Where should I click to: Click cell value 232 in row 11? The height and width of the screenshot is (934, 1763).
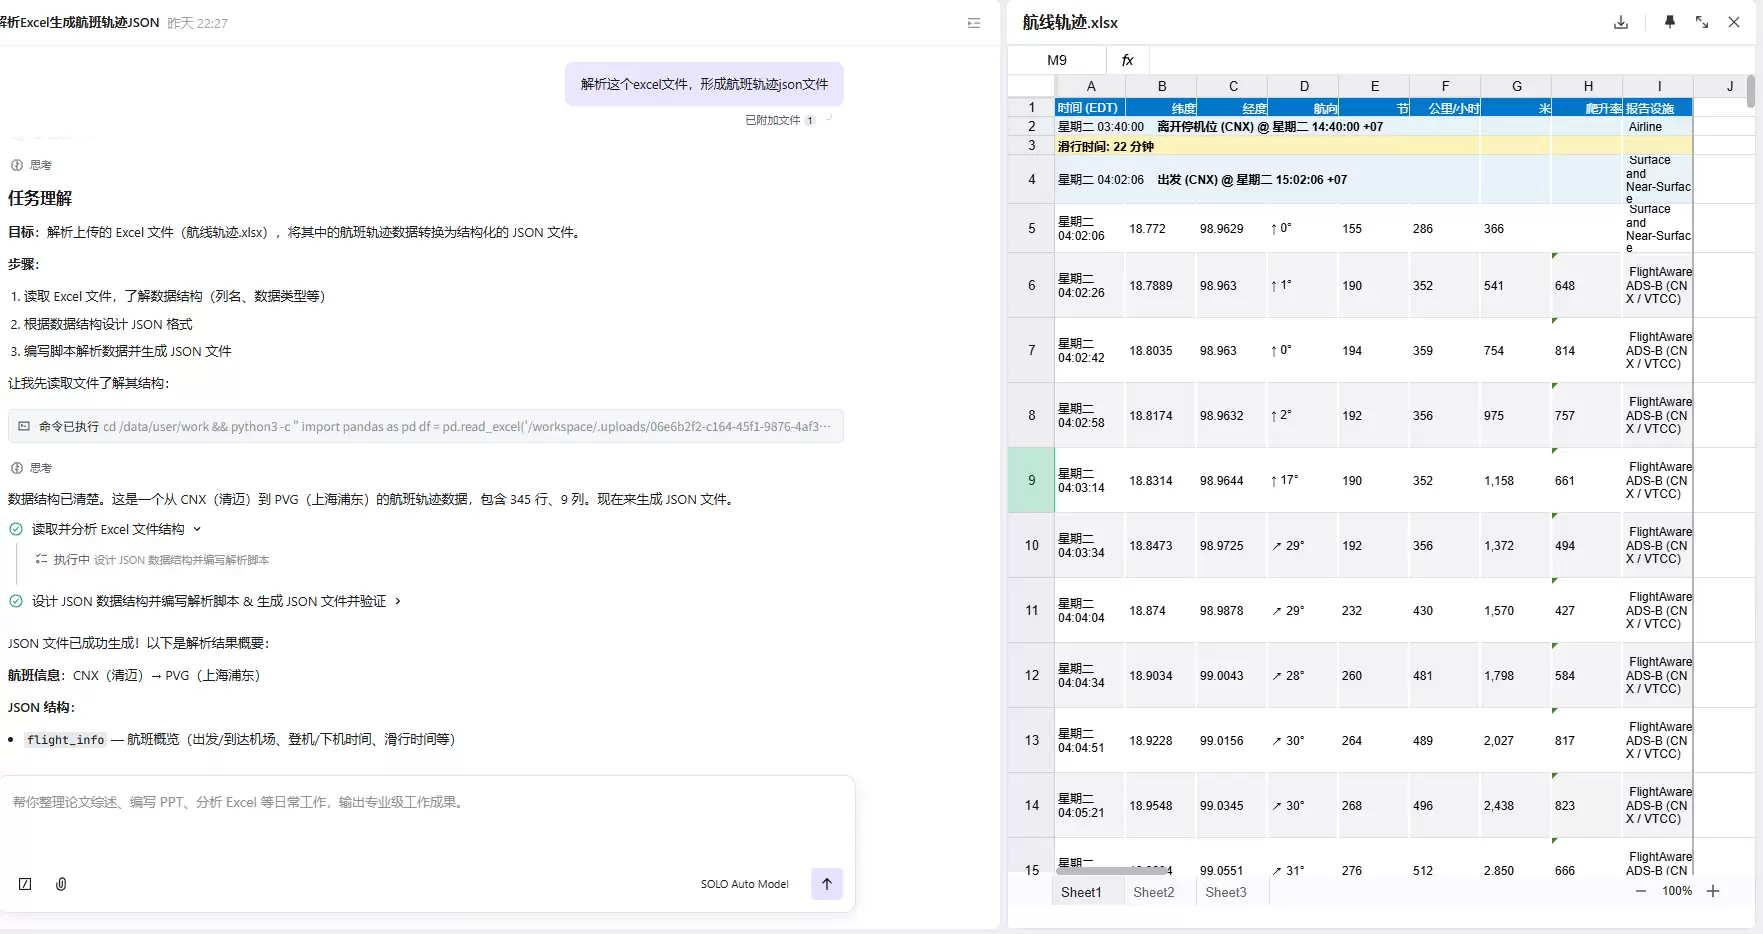pyautogui.click(x=1374, y=611)
